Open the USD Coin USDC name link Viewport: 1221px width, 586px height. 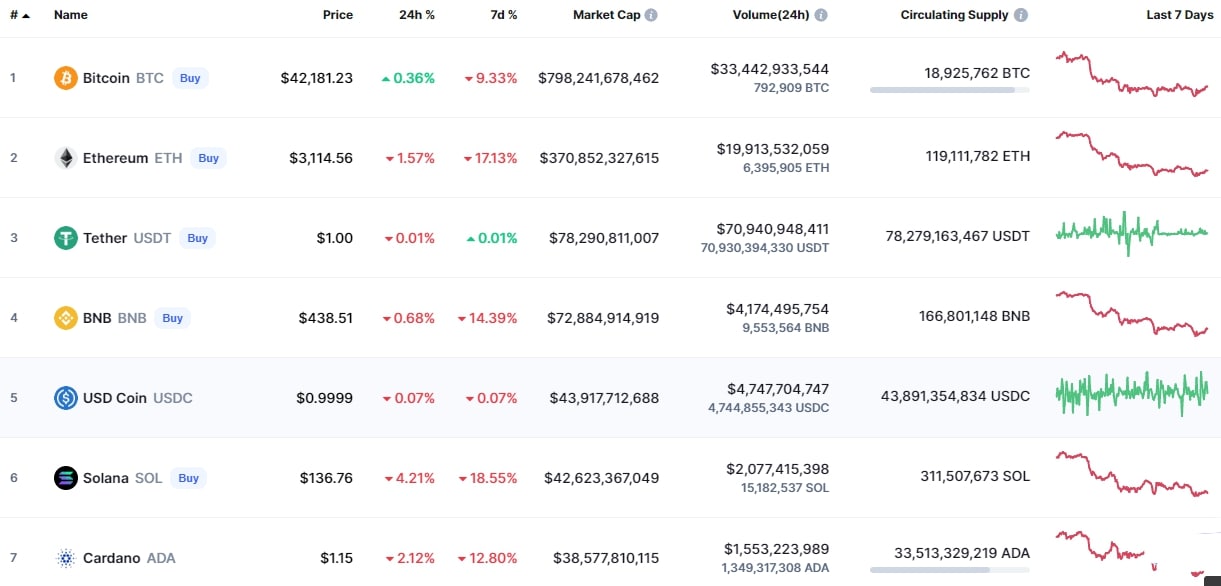tap(138, 398)
